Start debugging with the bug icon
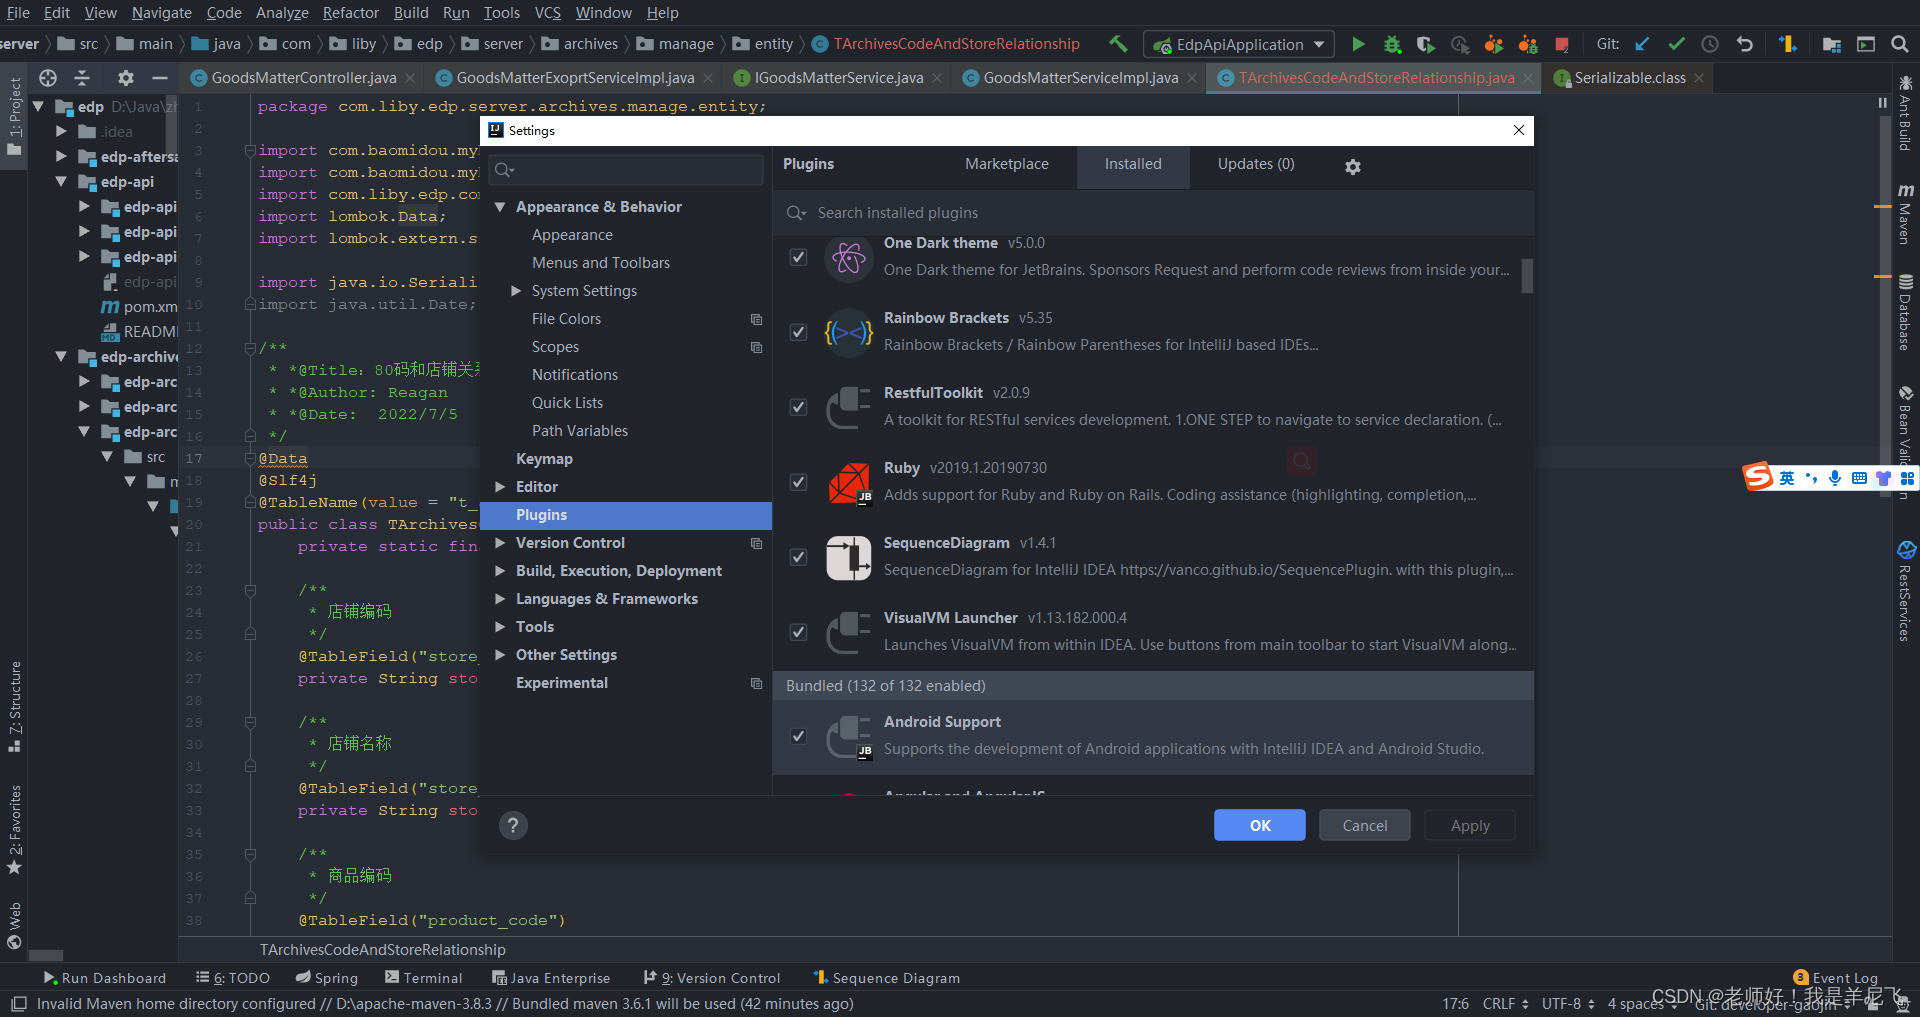This screenshot has height=1017, width=1920. click(x=1392, y=44)
